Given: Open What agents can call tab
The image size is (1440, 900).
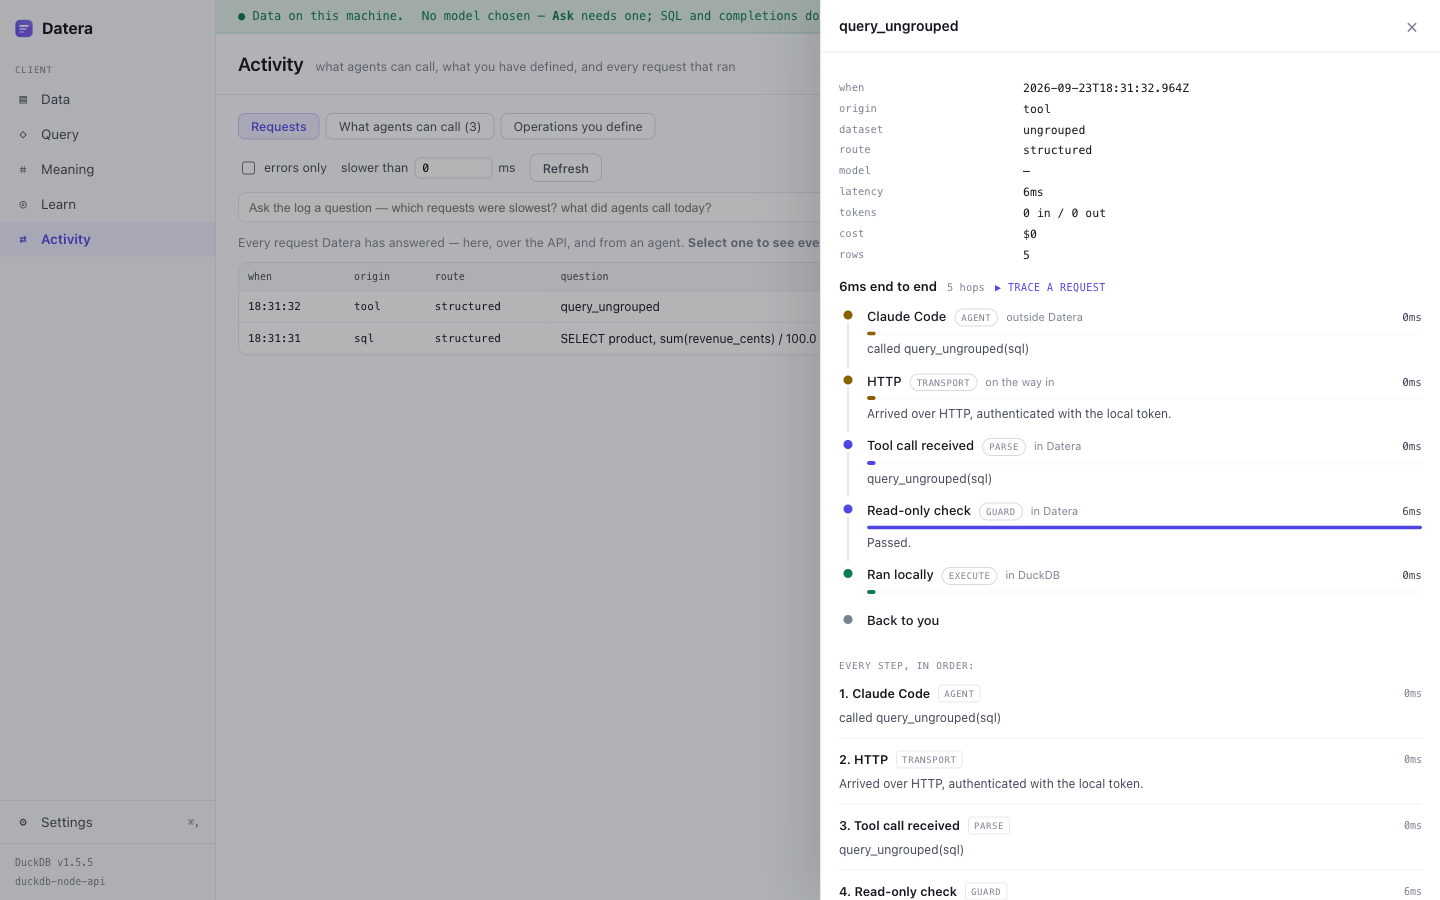Looking at the screenshot, I should tap(410, 127).
